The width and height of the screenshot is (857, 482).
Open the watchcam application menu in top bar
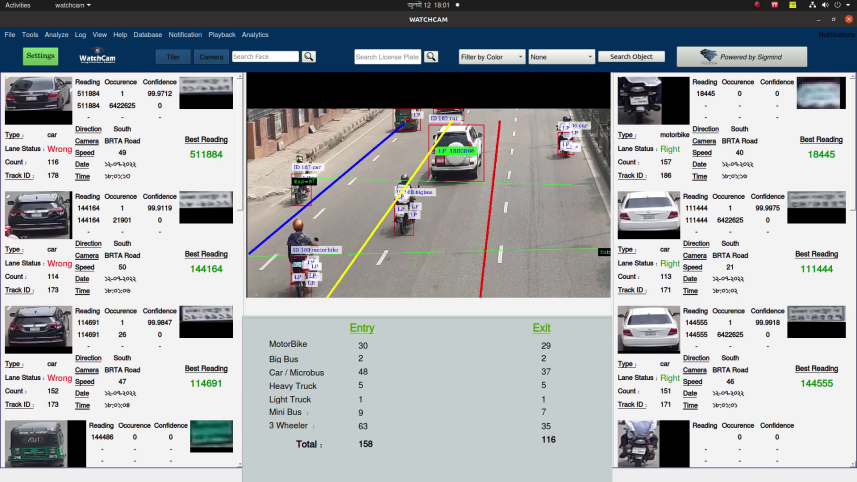[x=73, y=5]
